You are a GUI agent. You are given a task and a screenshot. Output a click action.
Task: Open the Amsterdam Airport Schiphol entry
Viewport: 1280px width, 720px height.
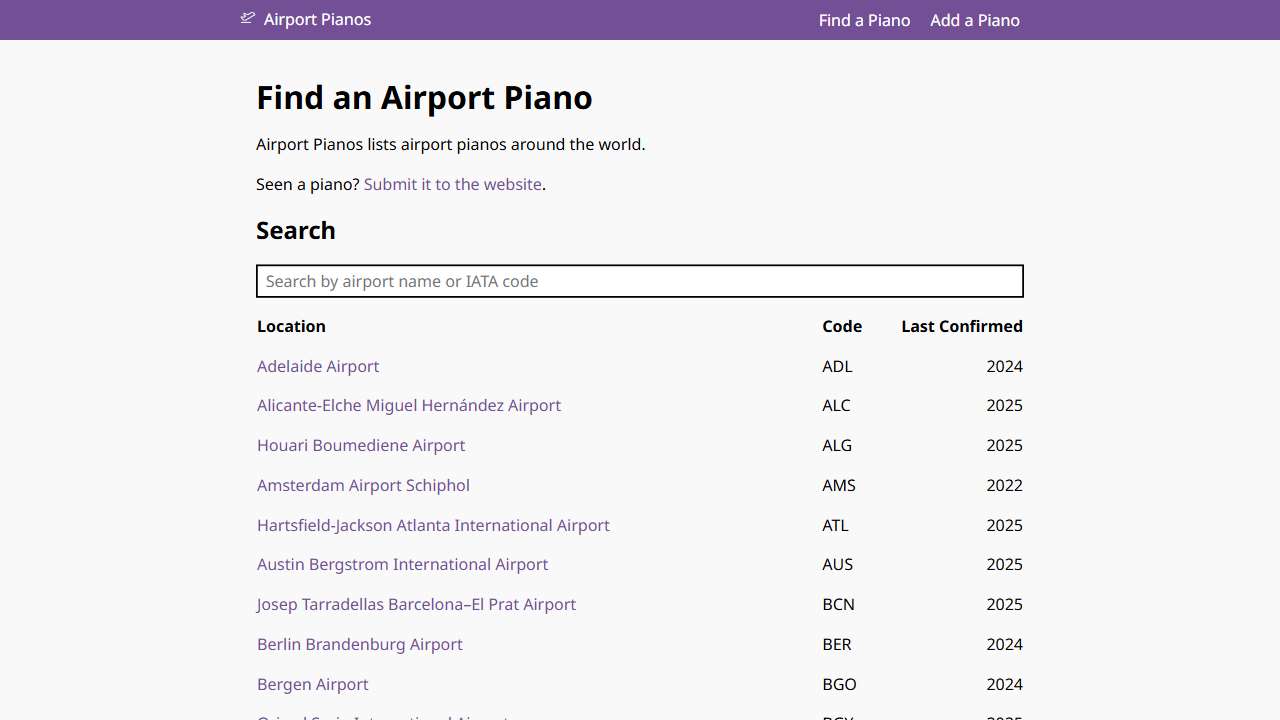click(x=363, y=485)
